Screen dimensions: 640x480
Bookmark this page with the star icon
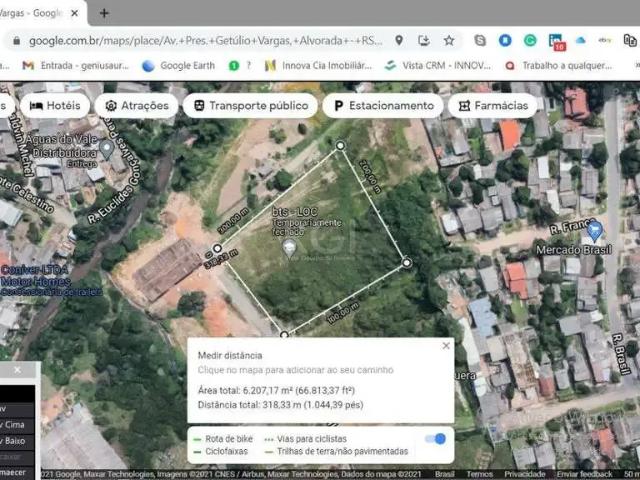click(x=449, y=40)
